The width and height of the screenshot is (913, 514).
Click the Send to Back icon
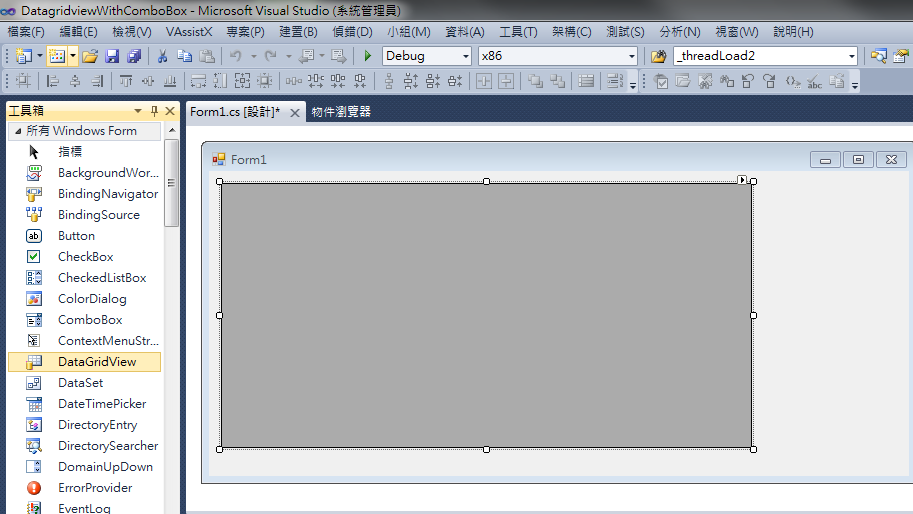click(557, 81)
